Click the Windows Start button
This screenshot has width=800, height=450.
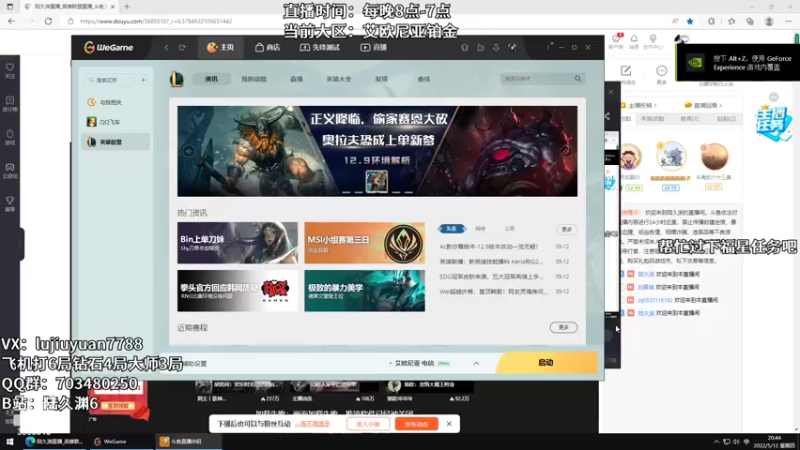[9, 442]
